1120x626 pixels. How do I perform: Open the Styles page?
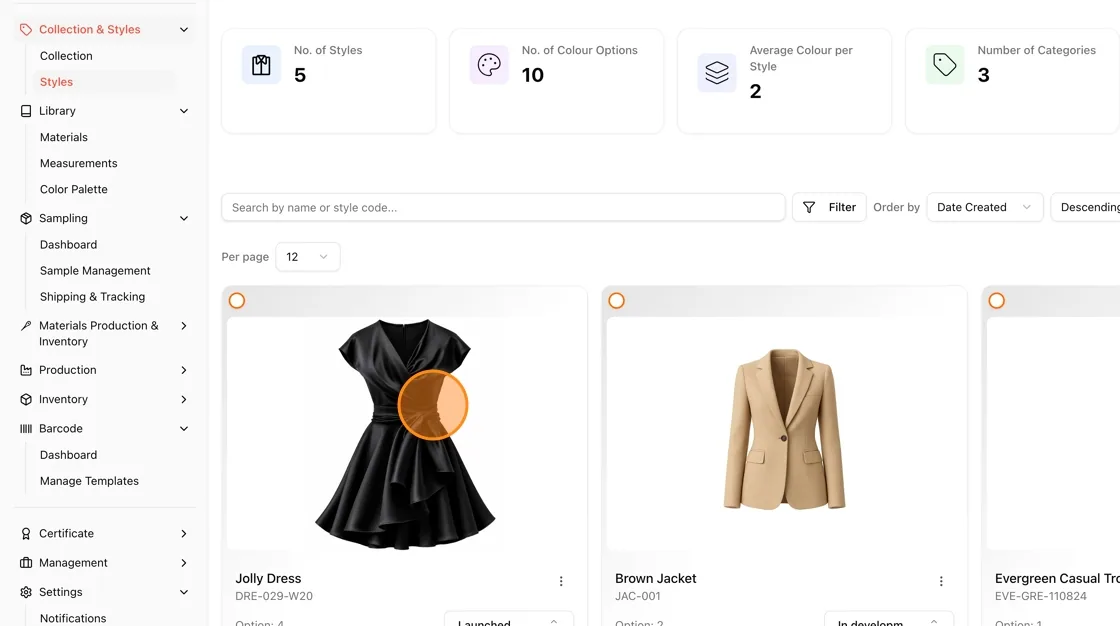coord(56,82)
